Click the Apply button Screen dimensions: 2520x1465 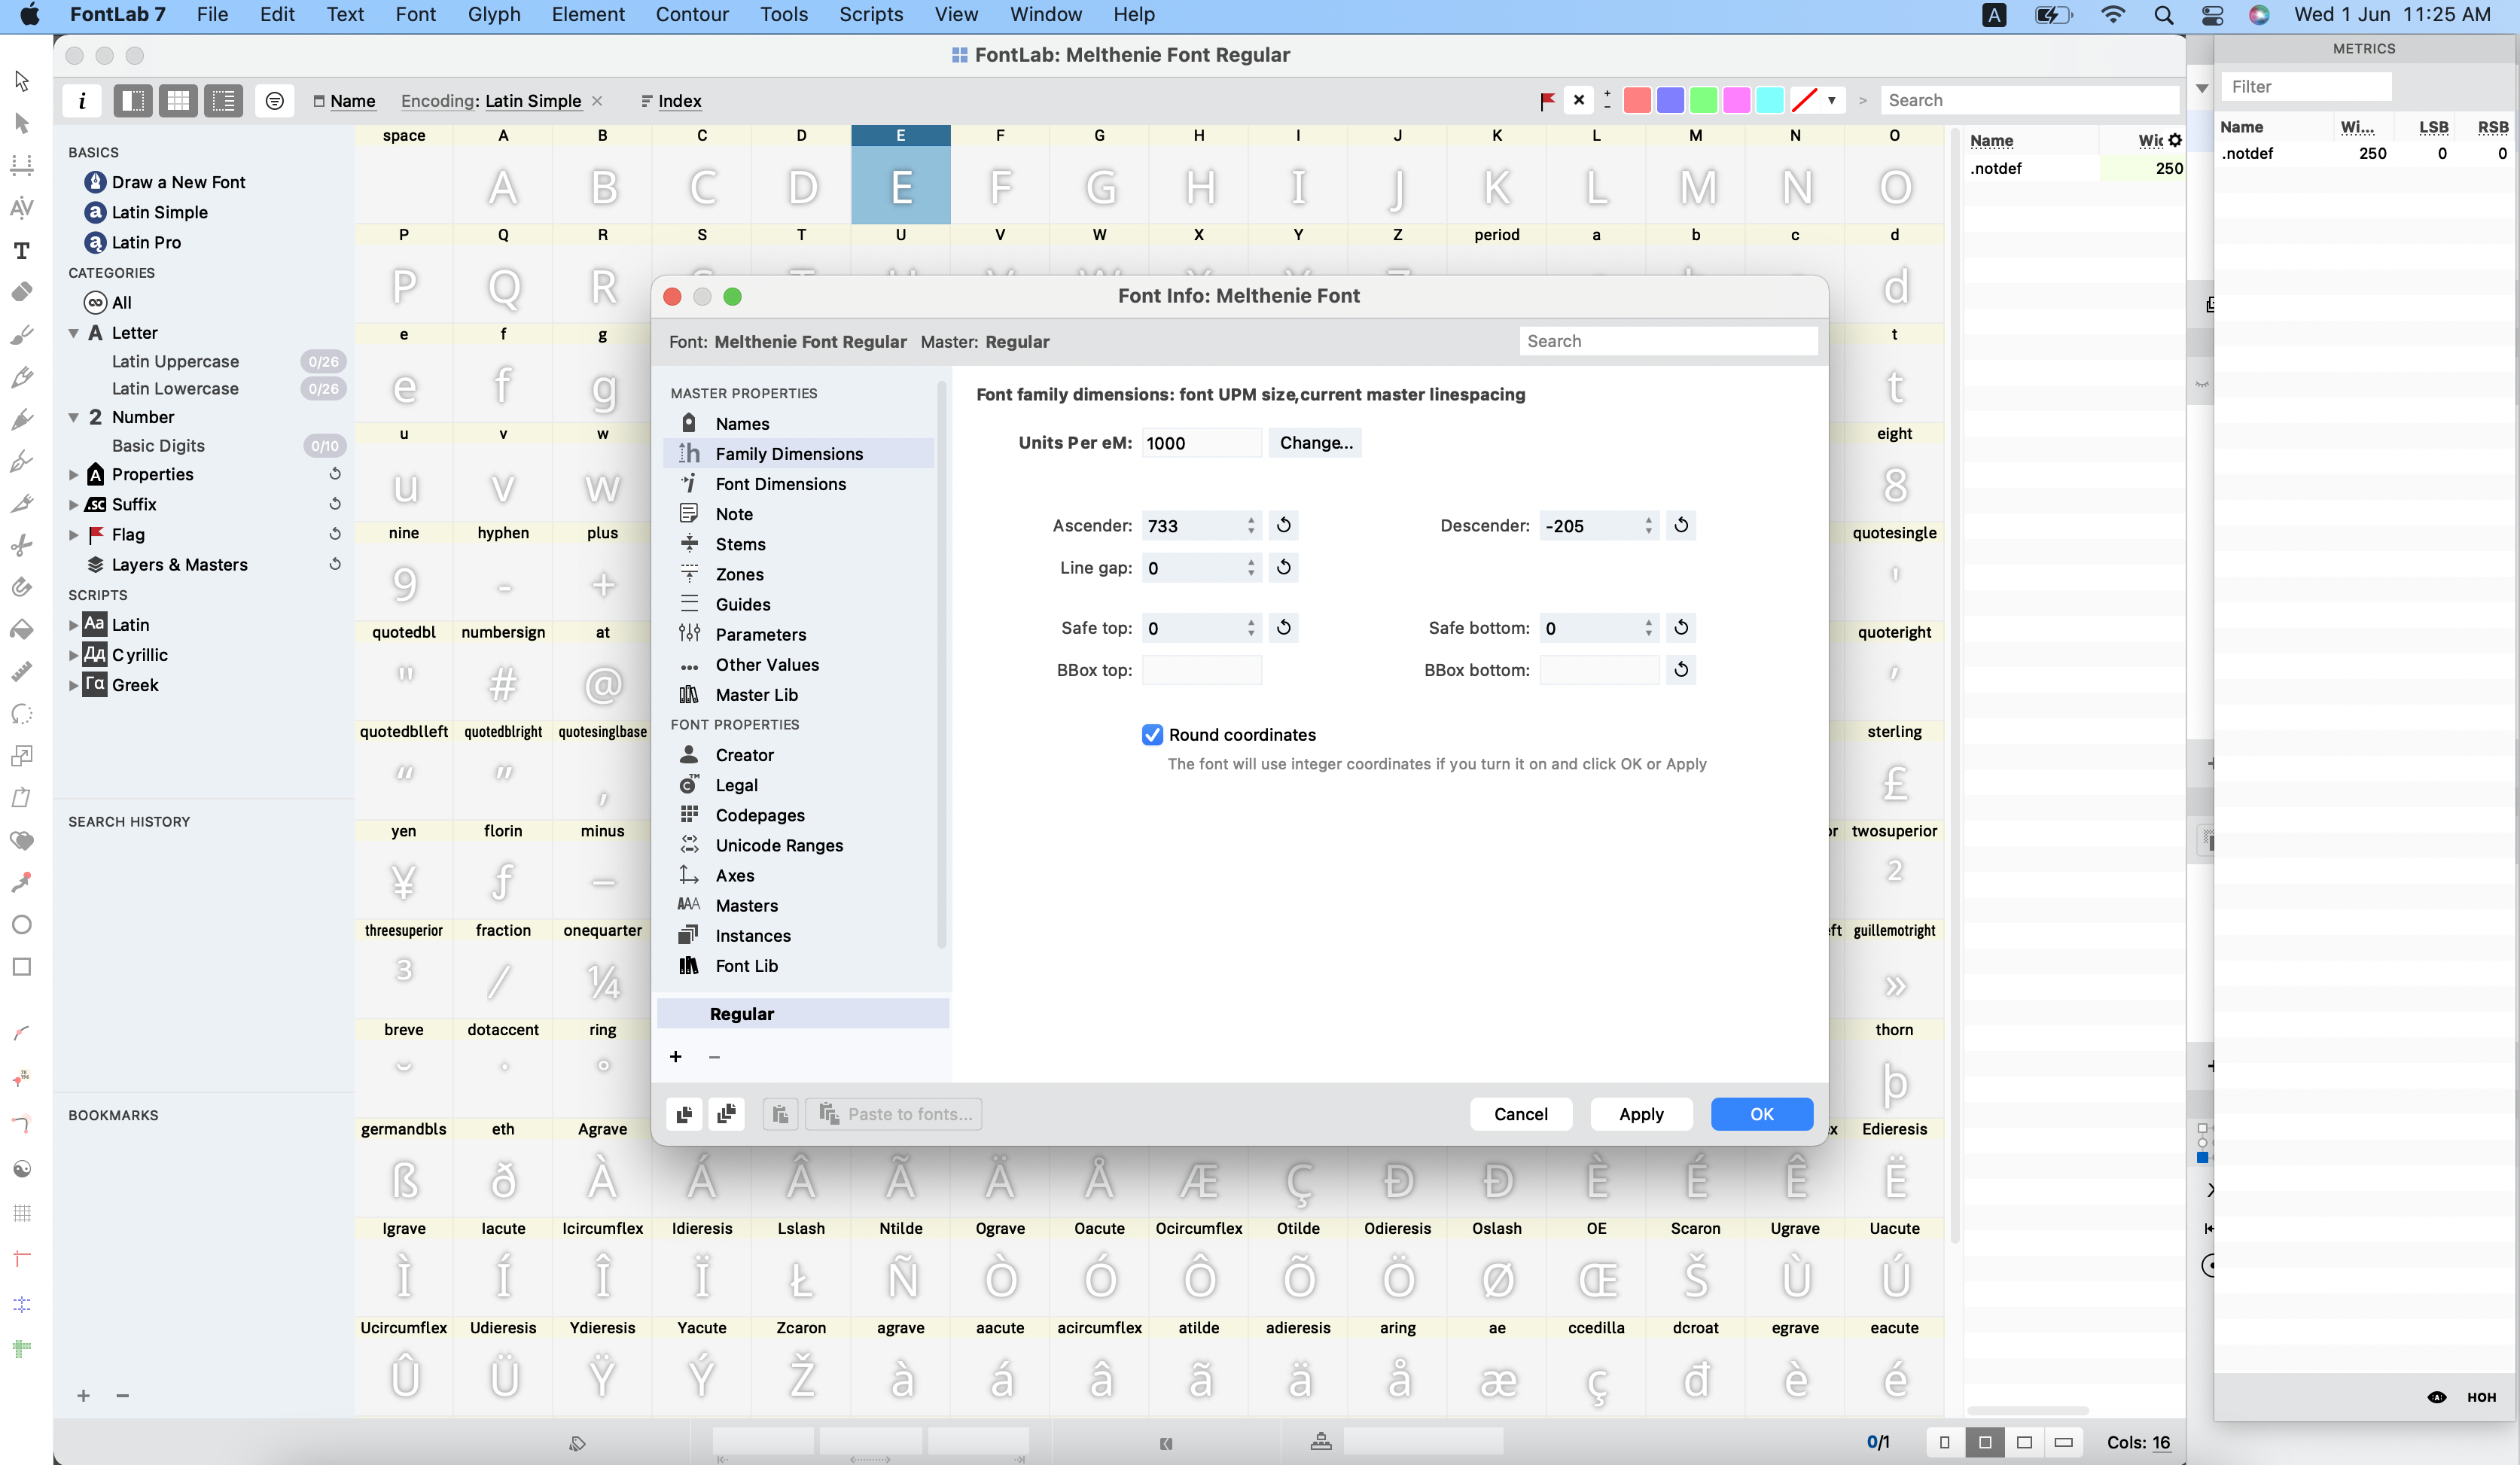coord(1640,1114)
